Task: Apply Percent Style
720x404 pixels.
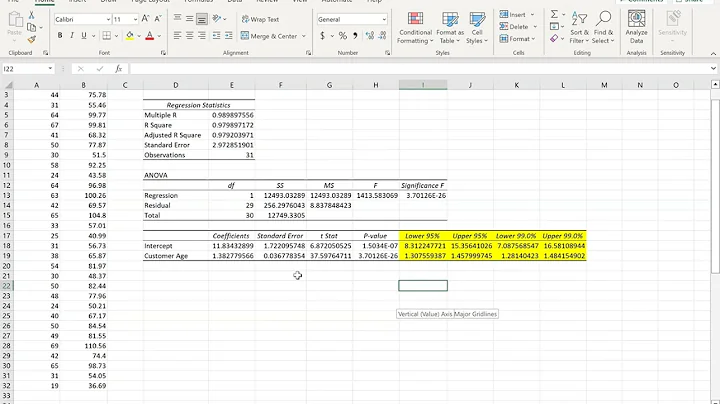Action: click(343, 35)
